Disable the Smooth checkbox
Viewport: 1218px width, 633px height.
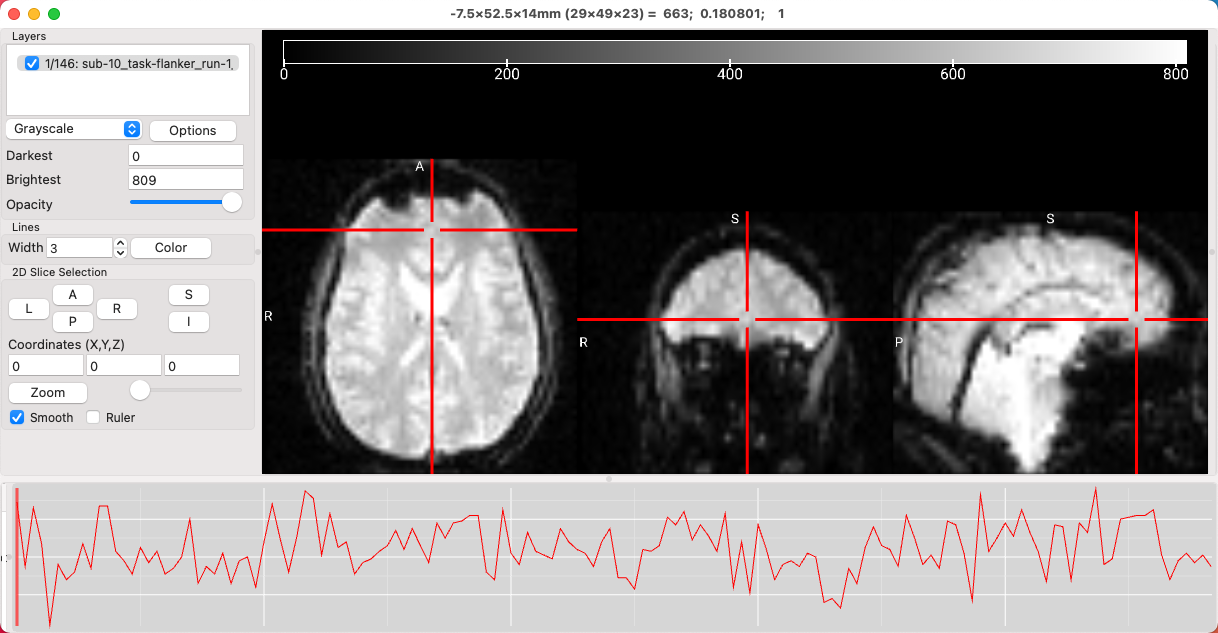pyautogui.click(x=17, y=417)
